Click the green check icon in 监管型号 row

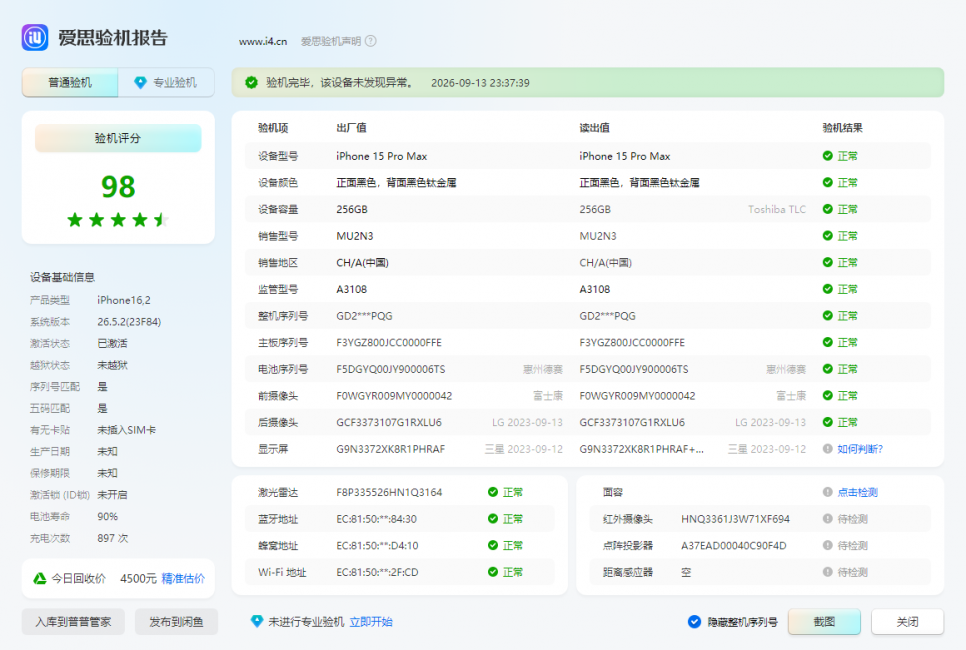pos(827,289)
